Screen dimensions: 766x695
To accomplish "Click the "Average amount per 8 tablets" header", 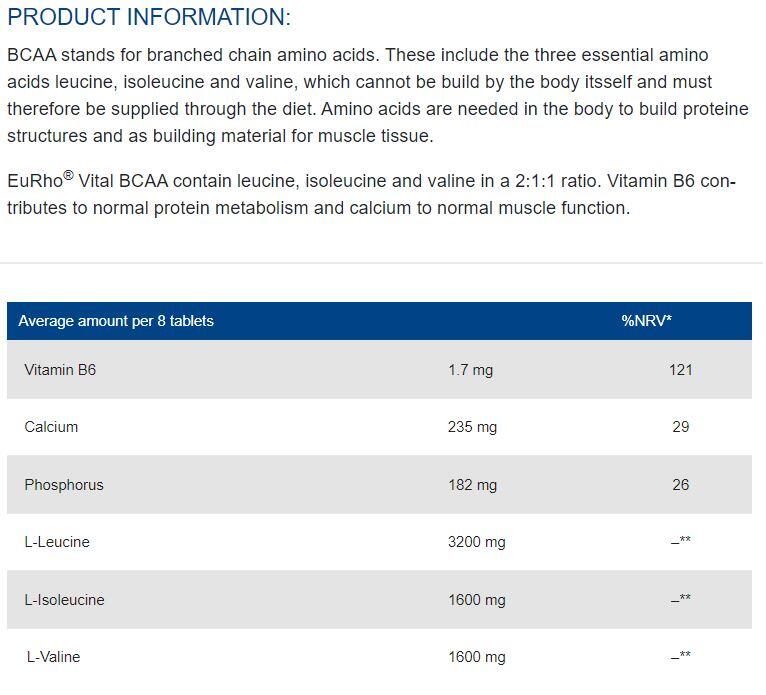I will coord(116,321).
